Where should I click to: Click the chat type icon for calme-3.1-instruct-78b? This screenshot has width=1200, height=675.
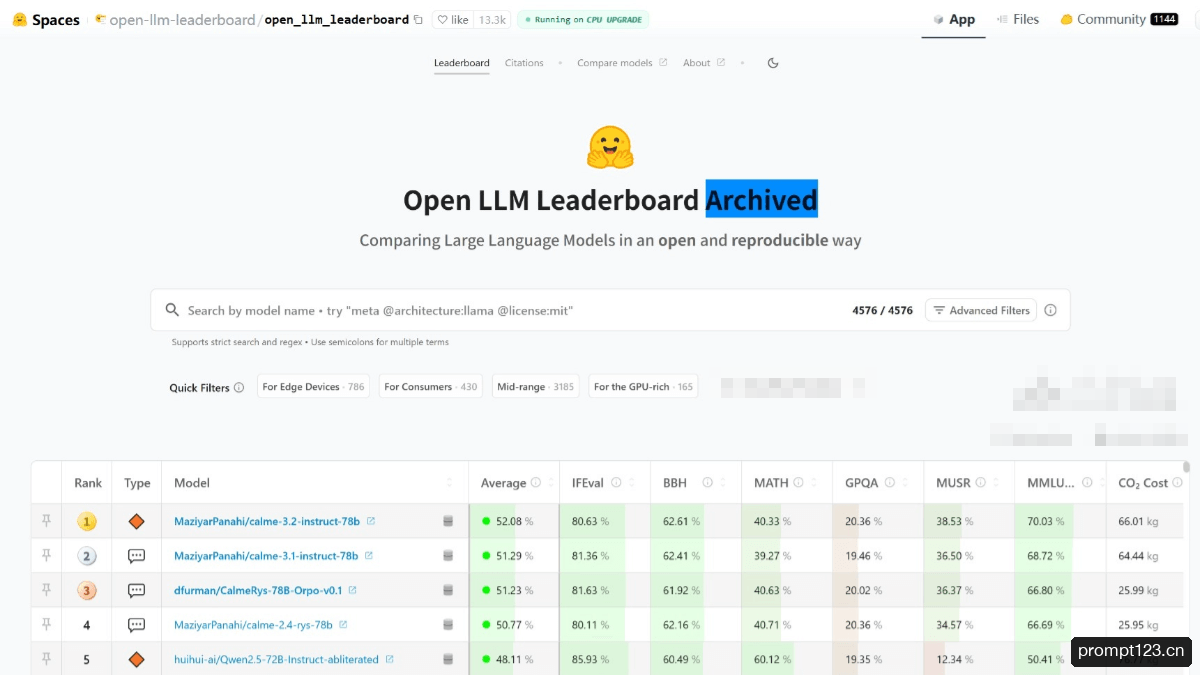click(137, 556)
